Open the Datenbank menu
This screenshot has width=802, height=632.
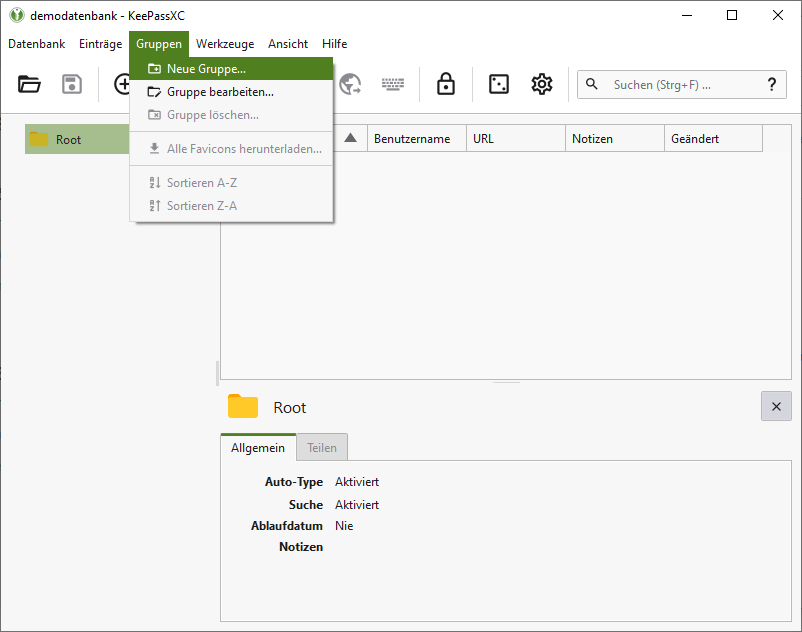pyautogui.click(x=37, y=44)
